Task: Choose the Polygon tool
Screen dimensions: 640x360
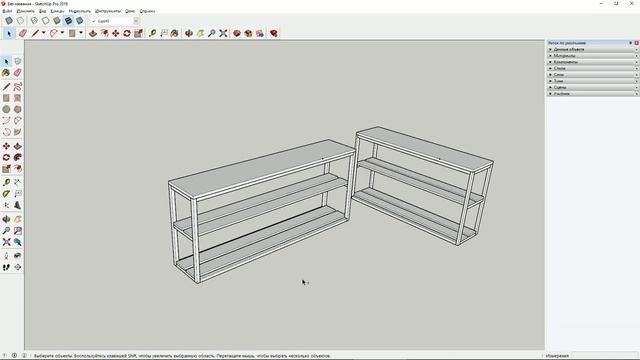Action: point(18,109)
